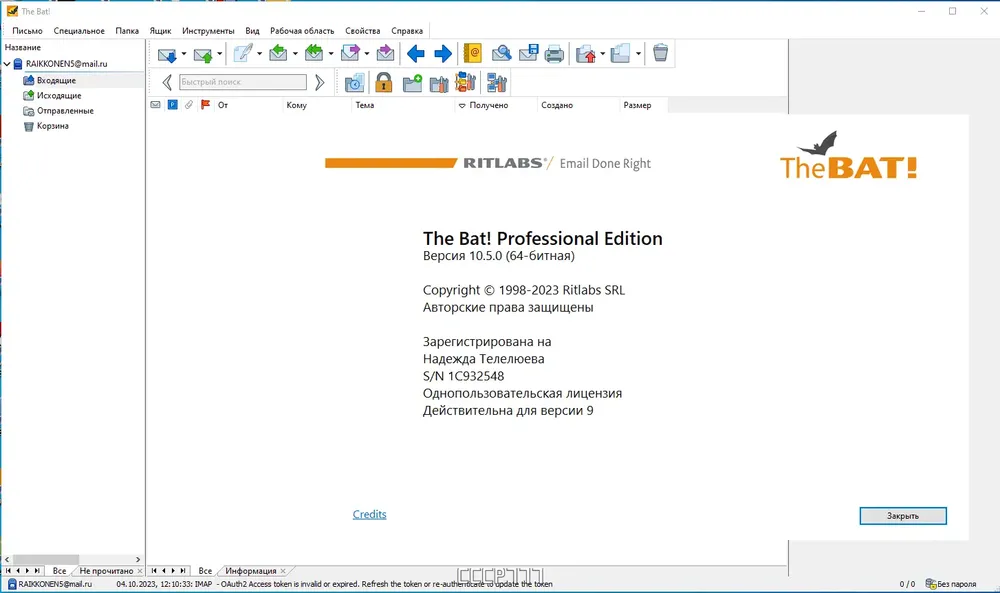
Task: Click the print message printer icon
Action: coord(554,54)
